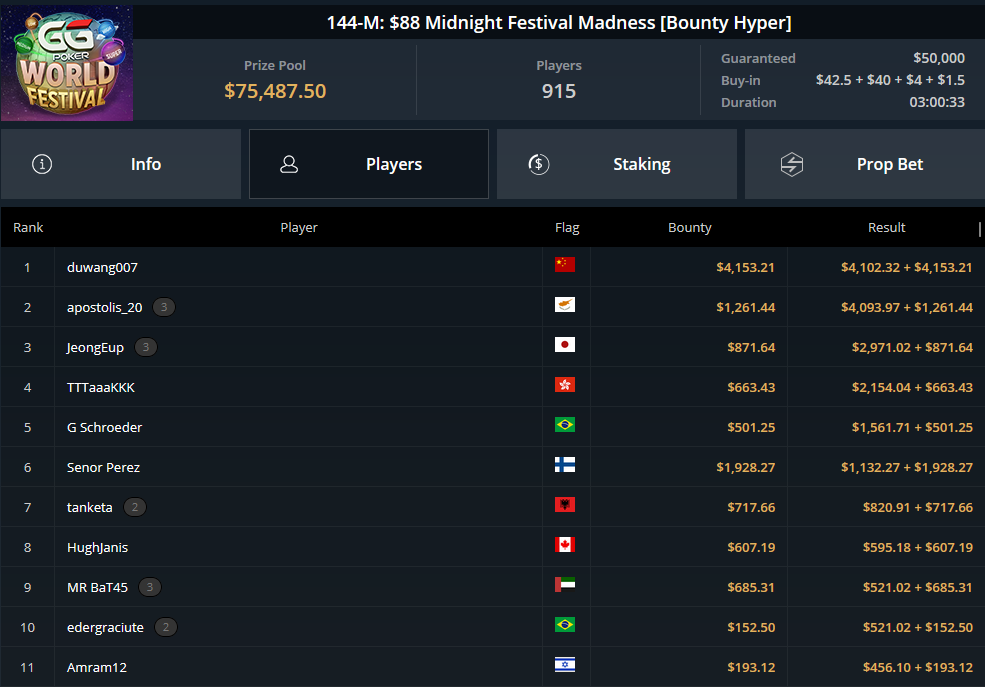Sort by the Rank column header

coord(28,228)
